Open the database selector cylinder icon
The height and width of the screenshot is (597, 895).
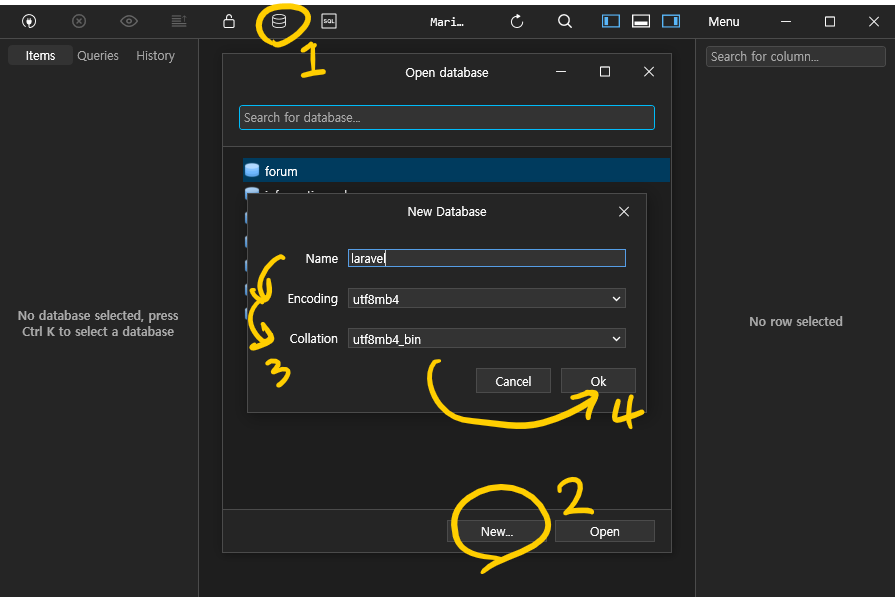[x=279, y=22]
